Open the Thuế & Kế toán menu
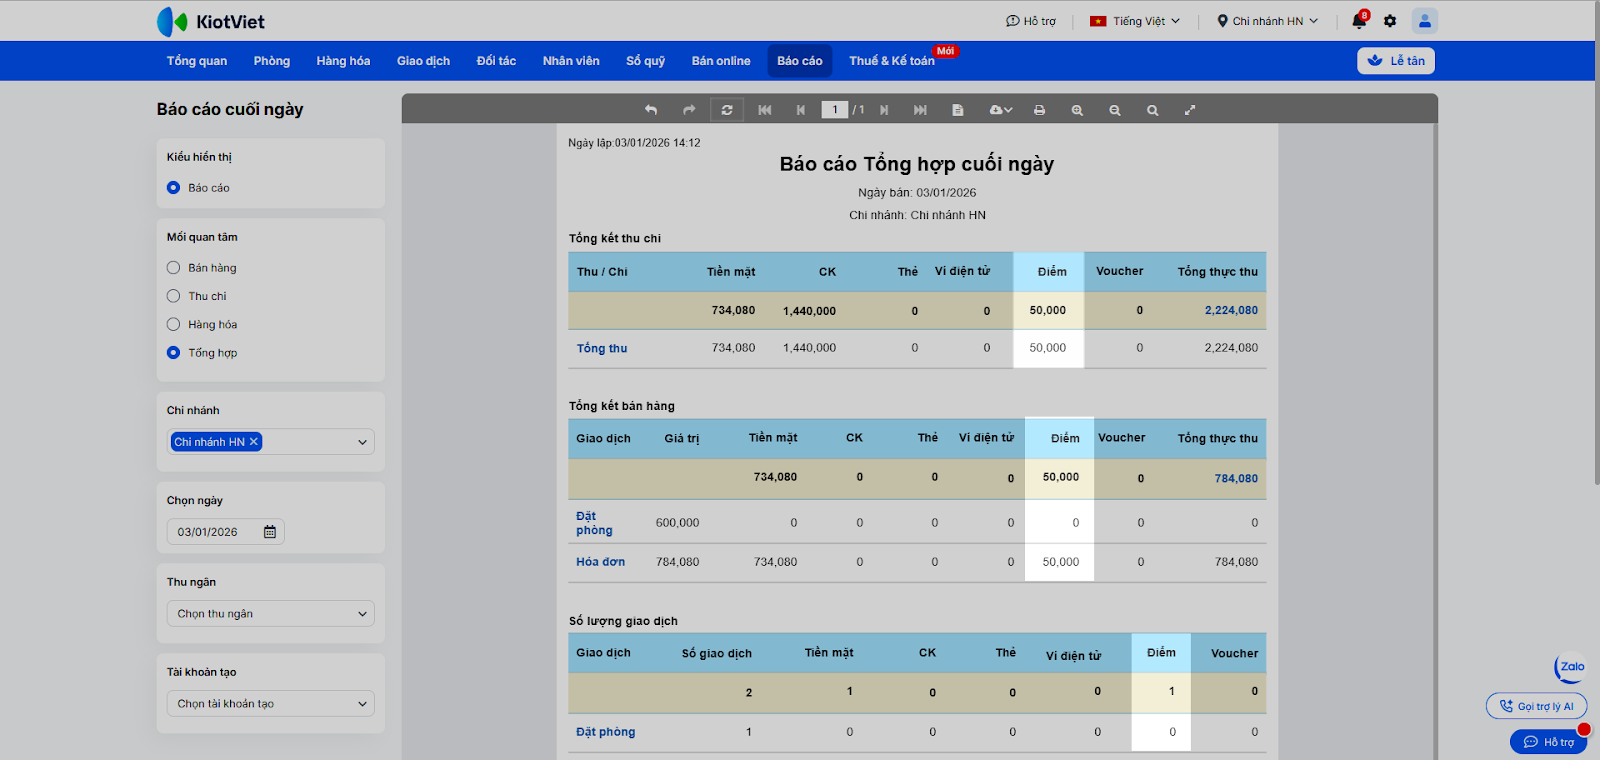1600x760 pixels. [892, 61]
